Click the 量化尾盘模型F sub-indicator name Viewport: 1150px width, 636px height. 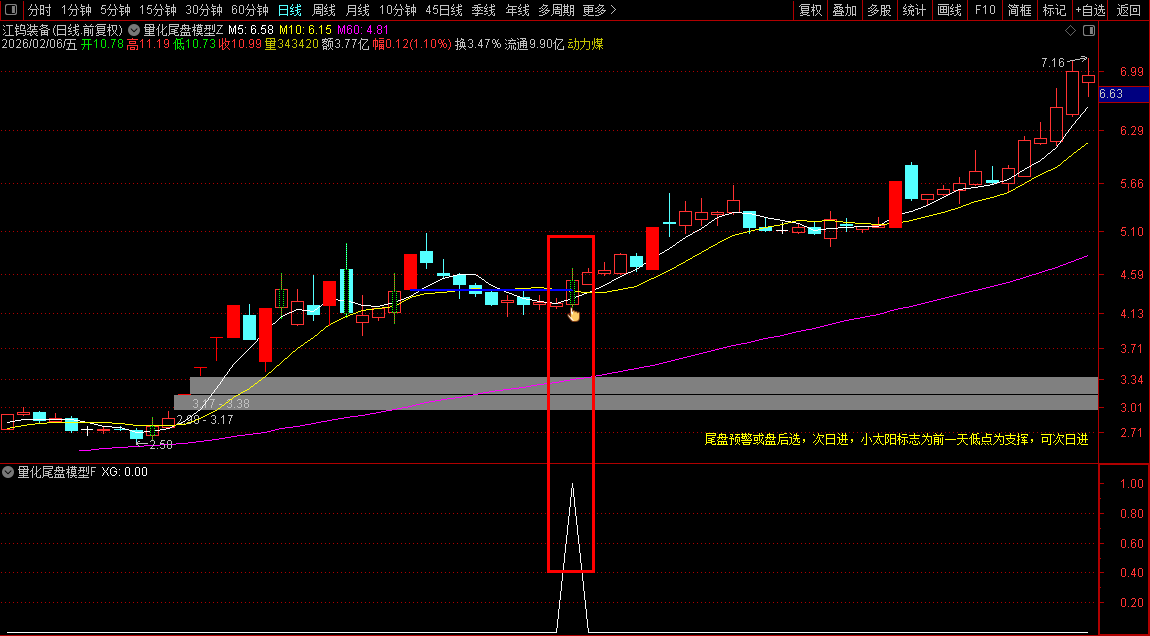tap(56, 472)
